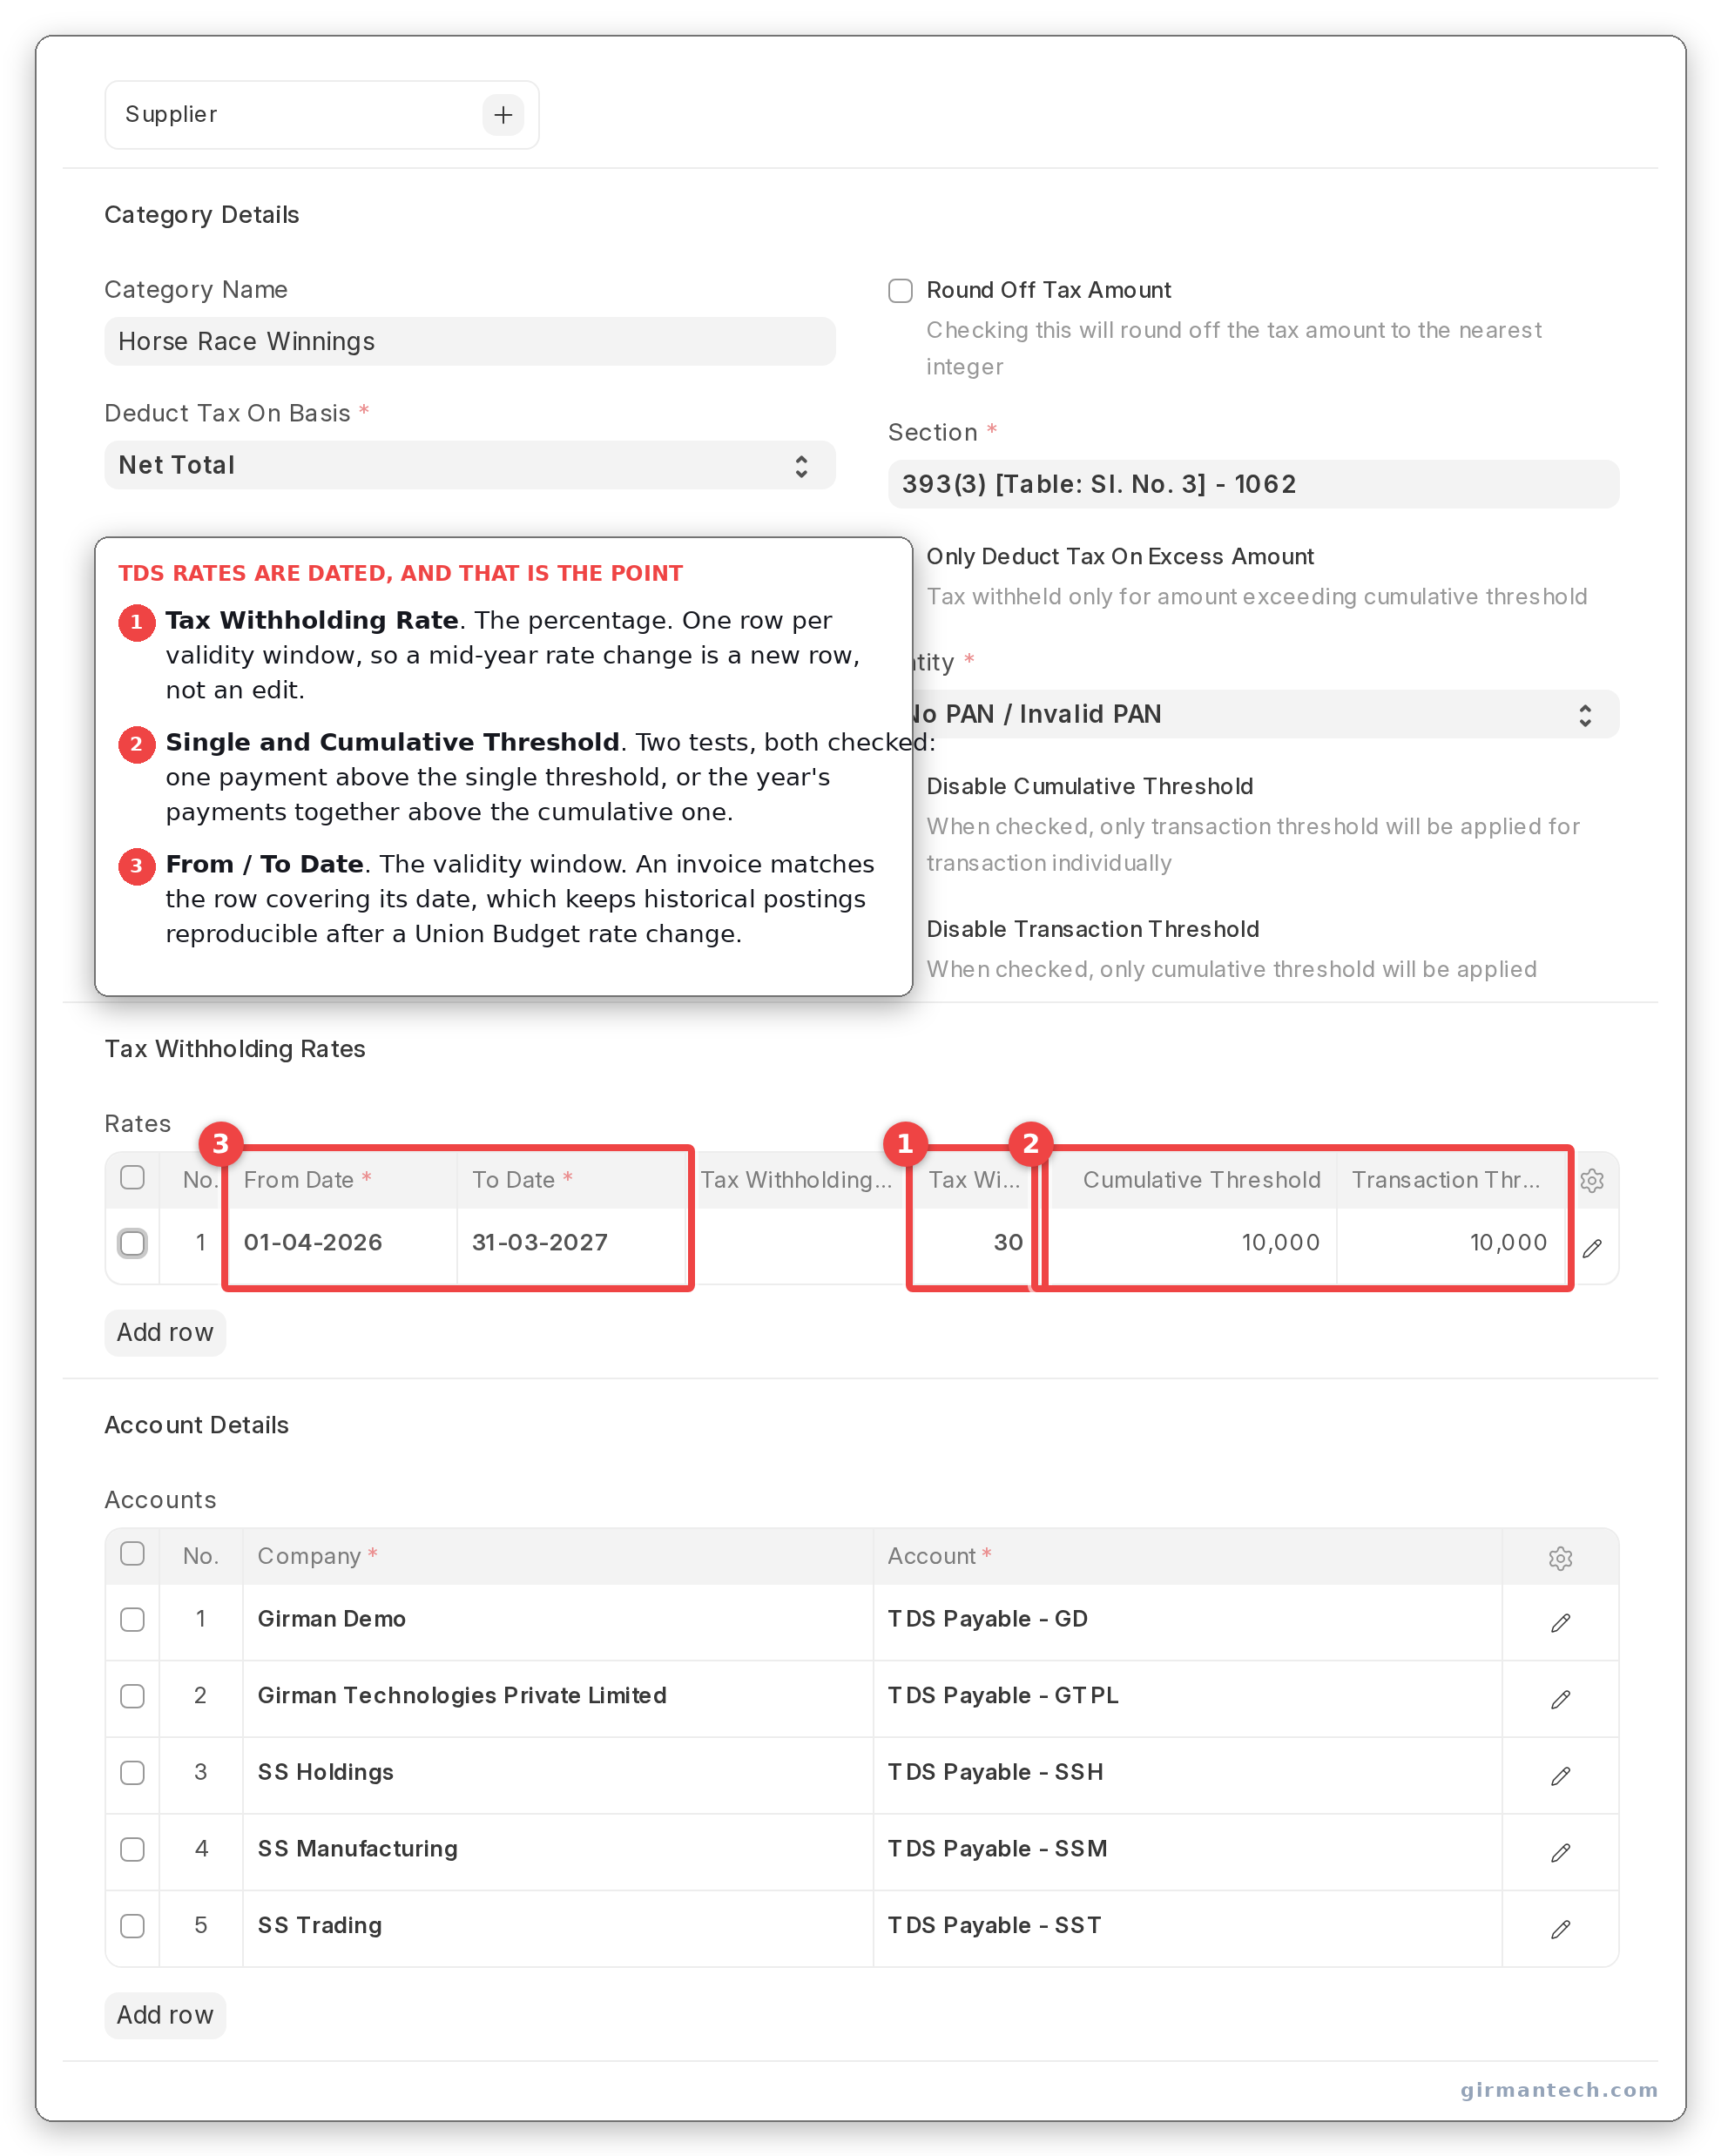Click the TDS Payable - SSM account
Image resolution: width=1721 pixels, height=2156 pixels.
tap(1188, 1850)
